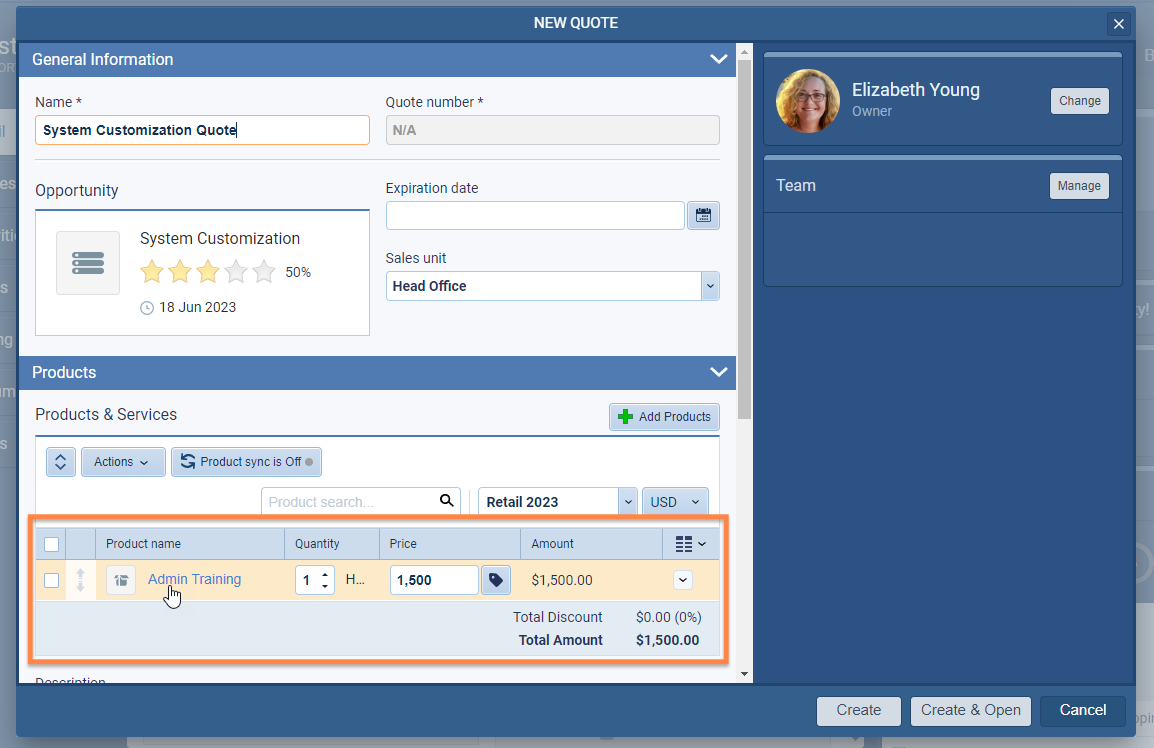Open the Admin Training product link

194,579
